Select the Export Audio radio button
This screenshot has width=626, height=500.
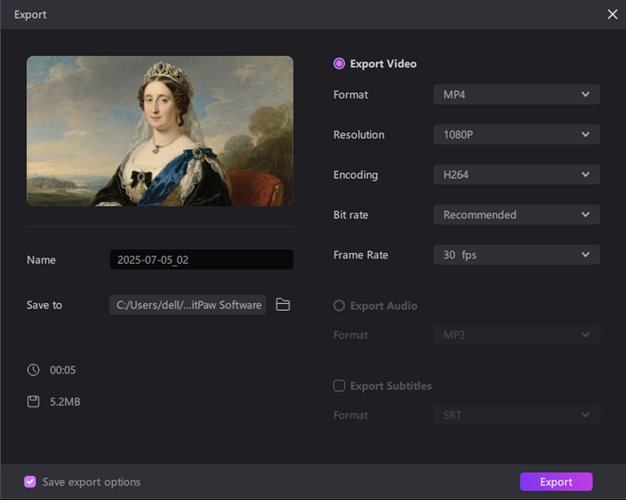tap(339, 306)
